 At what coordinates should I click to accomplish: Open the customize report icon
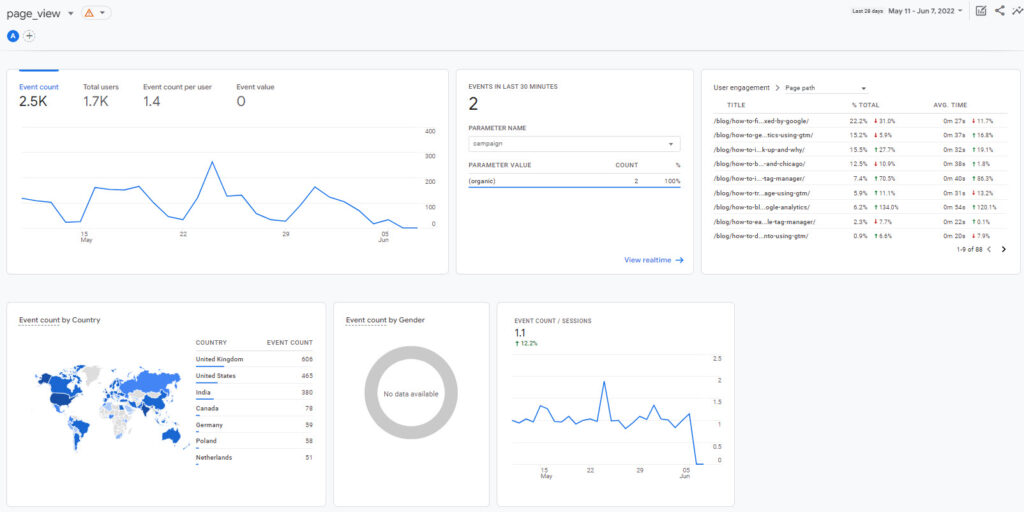pyautogui.click(x=981, y=11)
